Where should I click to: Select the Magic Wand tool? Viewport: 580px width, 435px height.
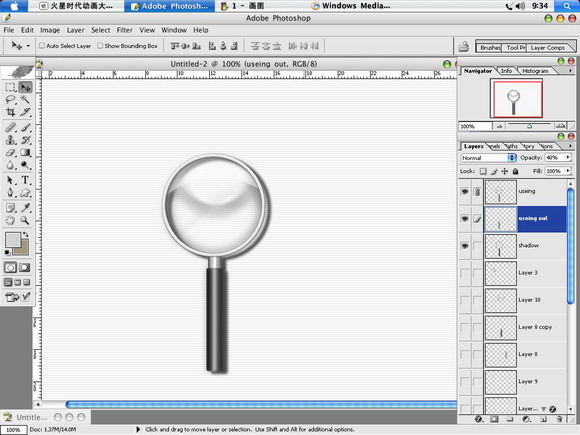[25, 100]
